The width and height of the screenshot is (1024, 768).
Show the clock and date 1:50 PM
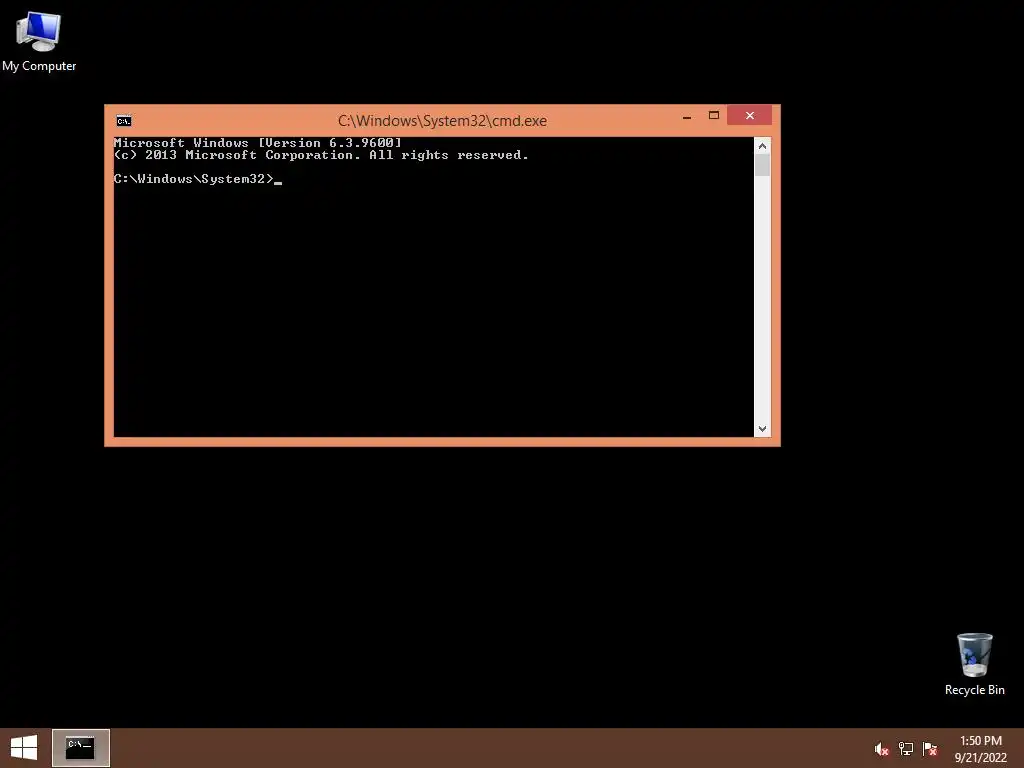[980, 749]
